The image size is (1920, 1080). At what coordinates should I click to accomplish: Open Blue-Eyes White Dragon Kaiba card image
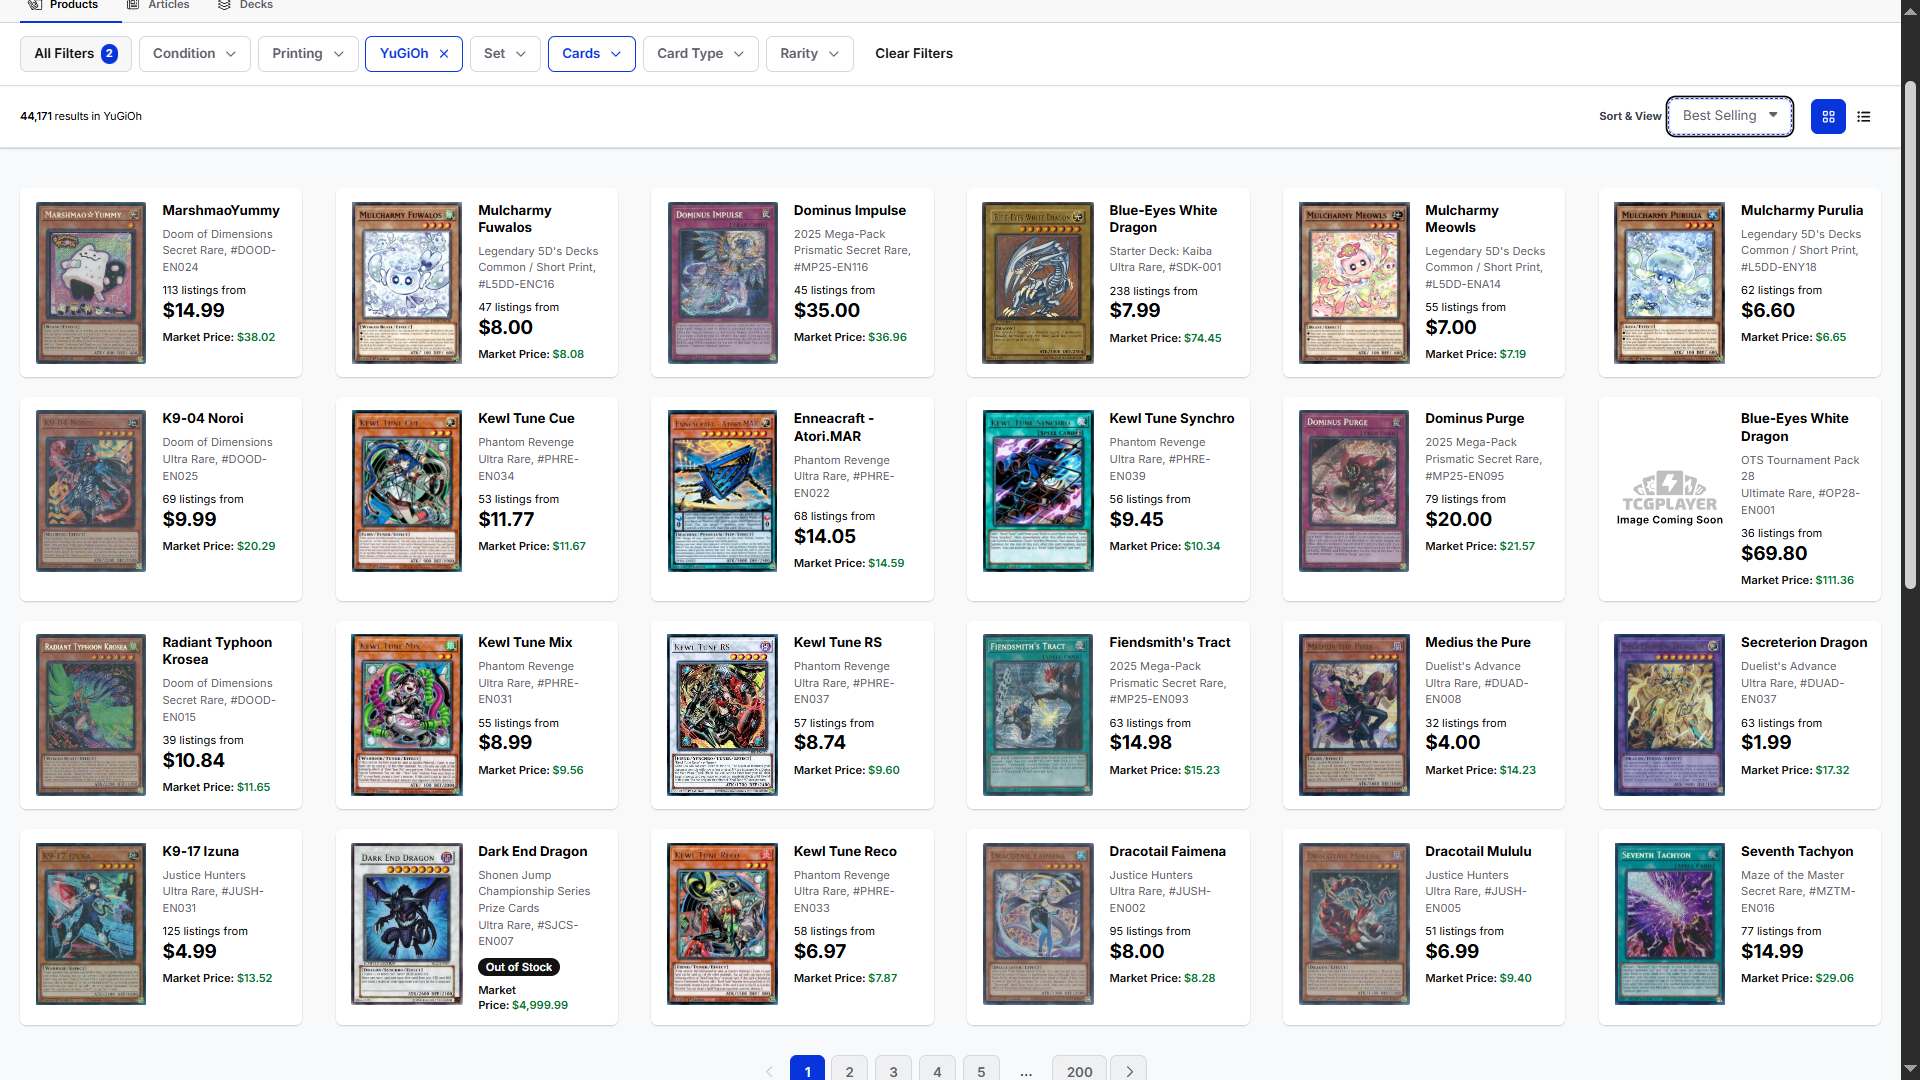pos(1038,282)
